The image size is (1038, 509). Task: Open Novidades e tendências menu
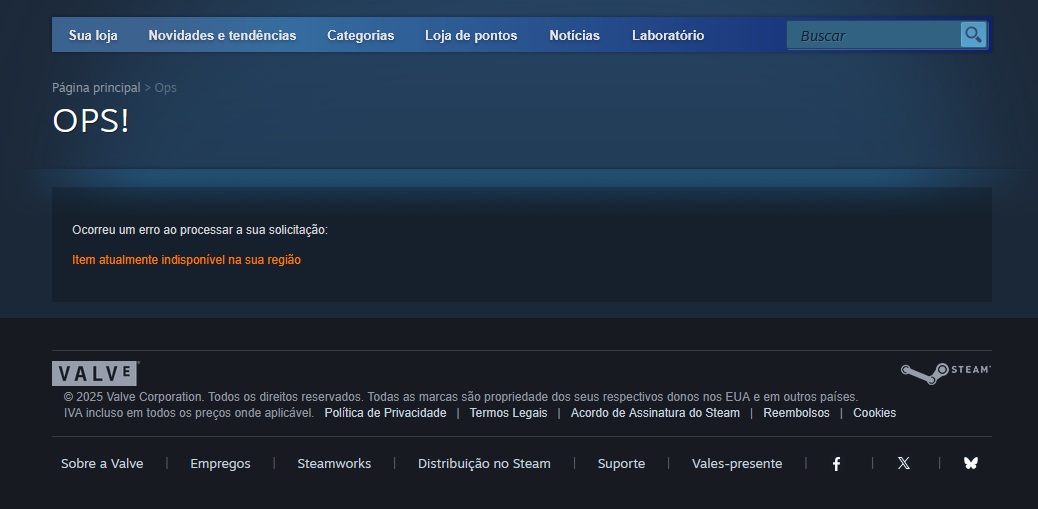point(222,35)
